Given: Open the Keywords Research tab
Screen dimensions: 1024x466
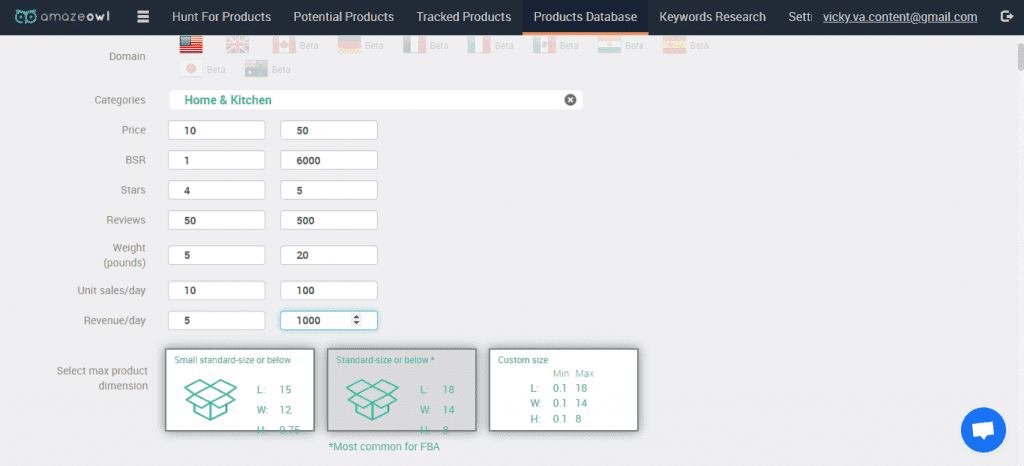Looking at the screenshot, I should point(712,17).
